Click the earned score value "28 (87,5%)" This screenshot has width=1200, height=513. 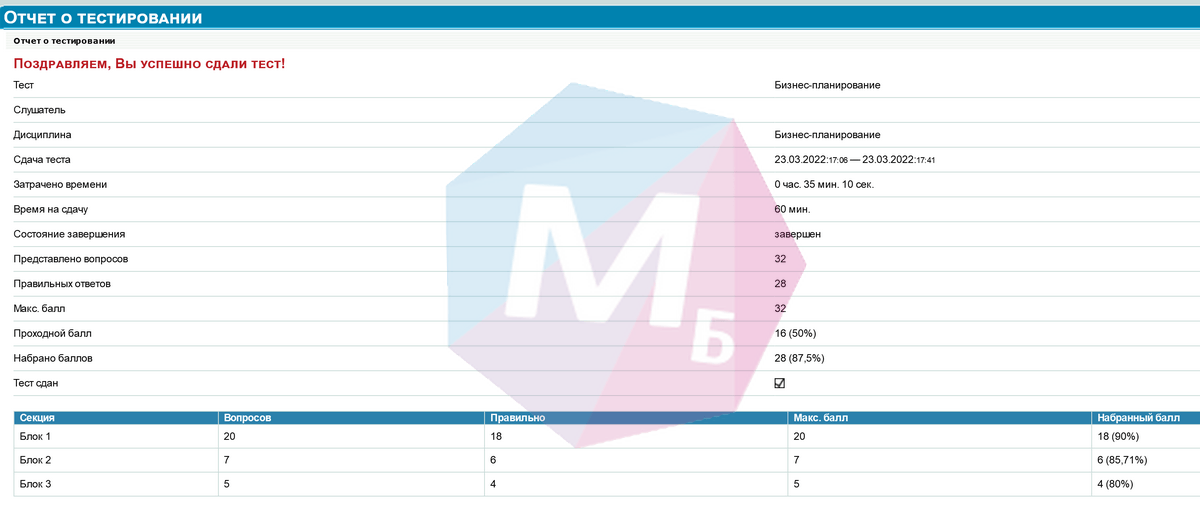(799, 358)
